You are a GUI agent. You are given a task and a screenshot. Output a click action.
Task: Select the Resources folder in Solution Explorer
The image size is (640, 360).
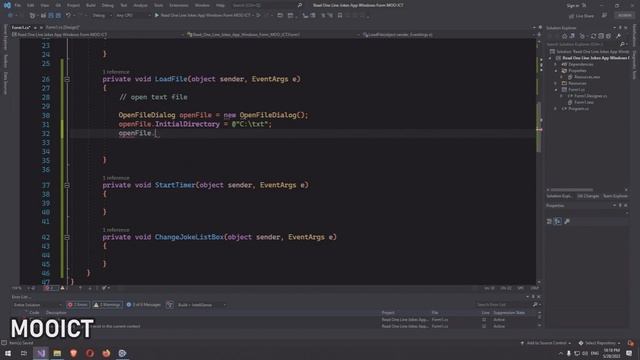tap(577, 83)
